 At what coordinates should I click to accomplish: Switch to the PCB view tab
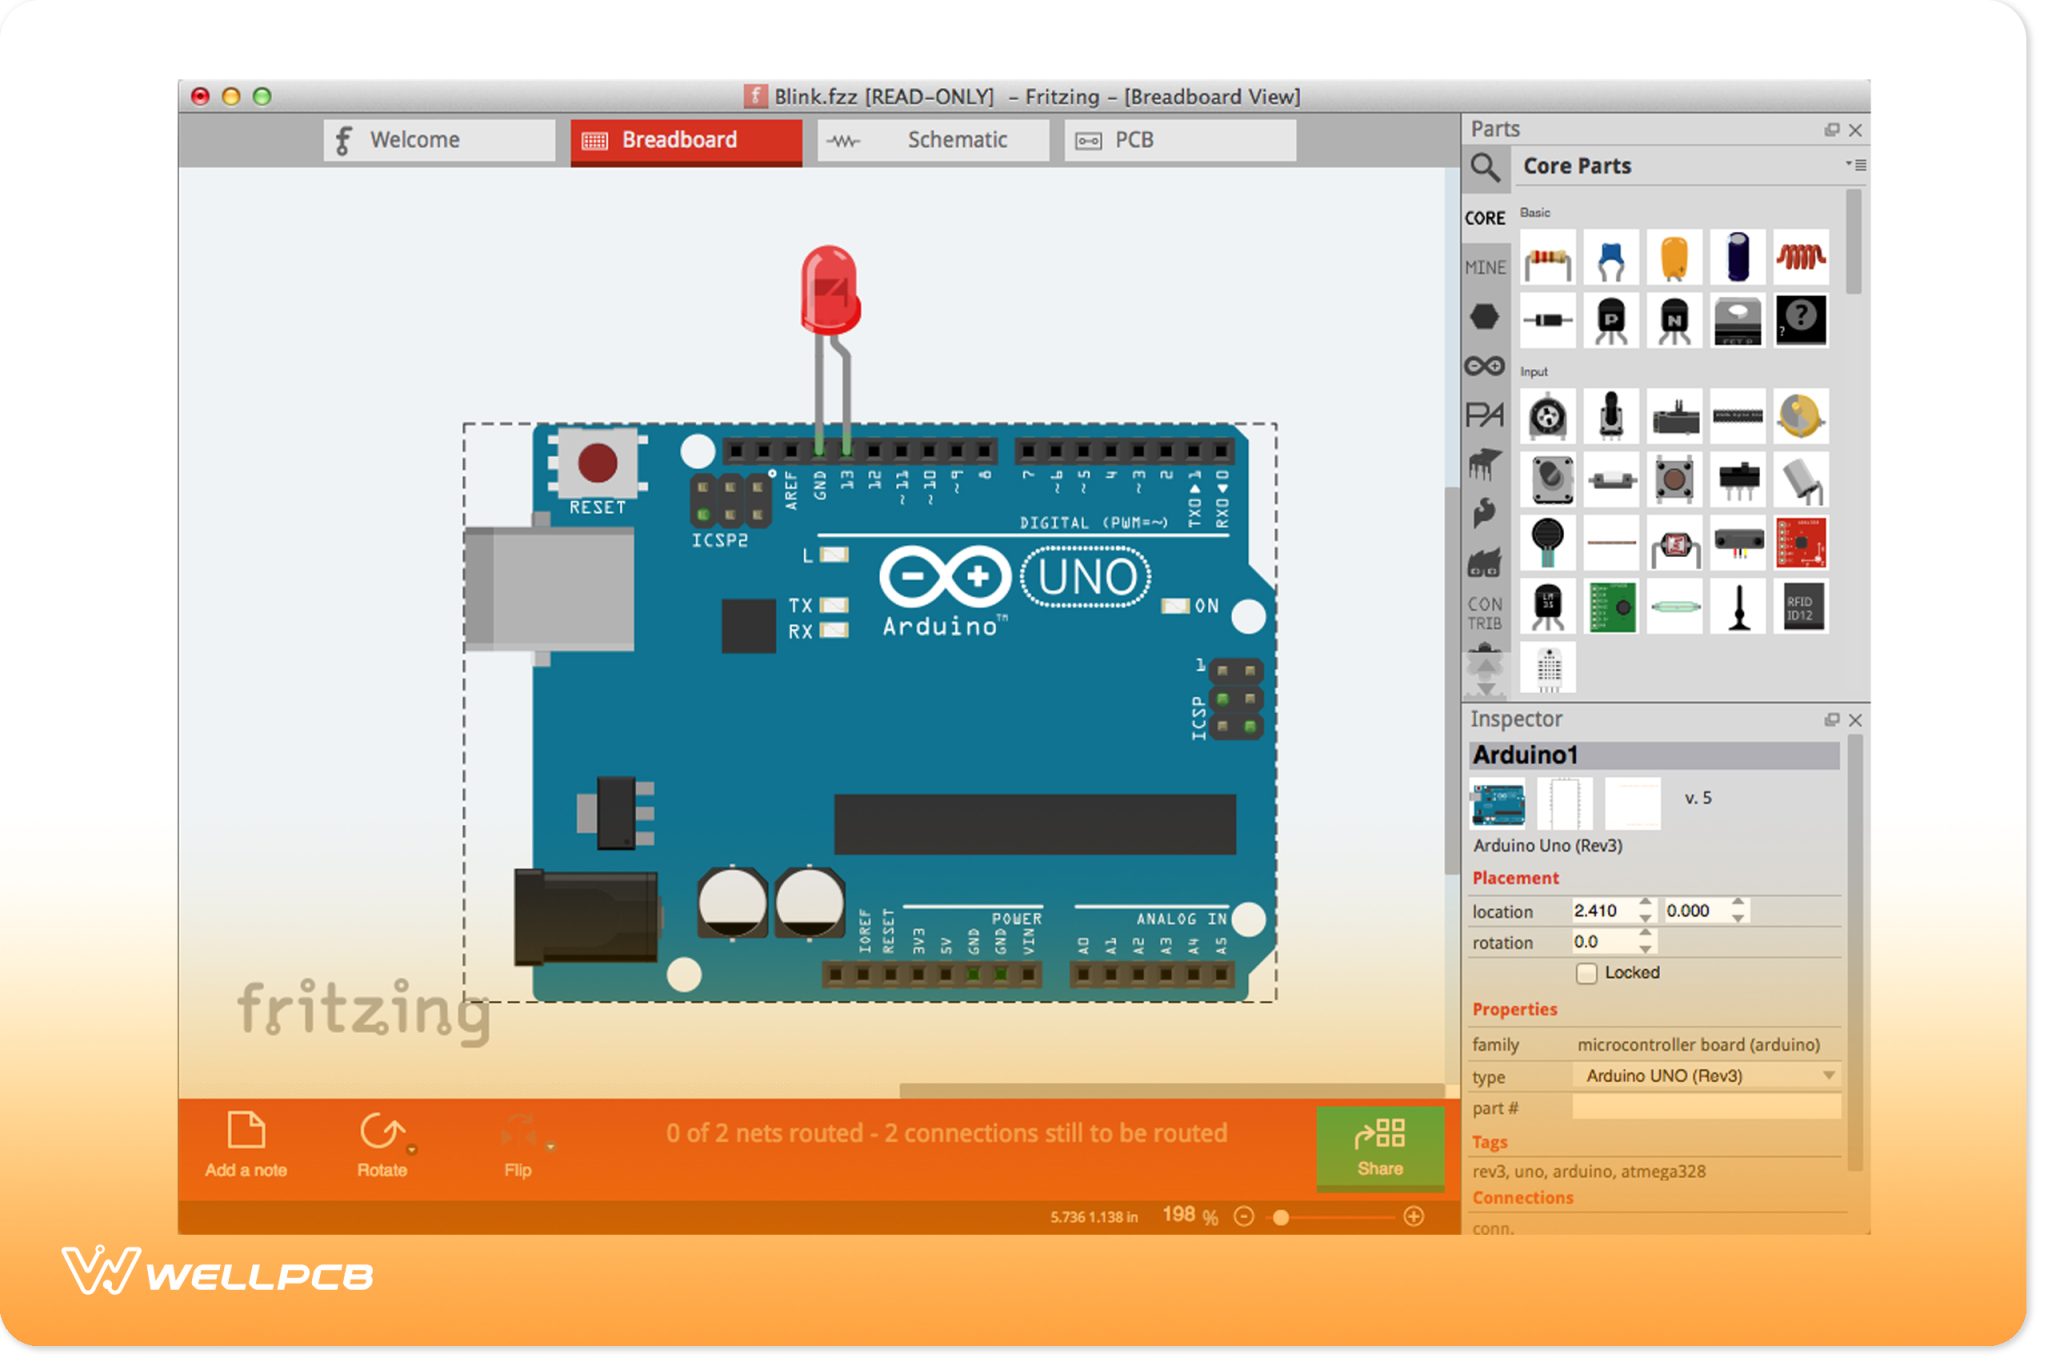(x=1180, y=140)
